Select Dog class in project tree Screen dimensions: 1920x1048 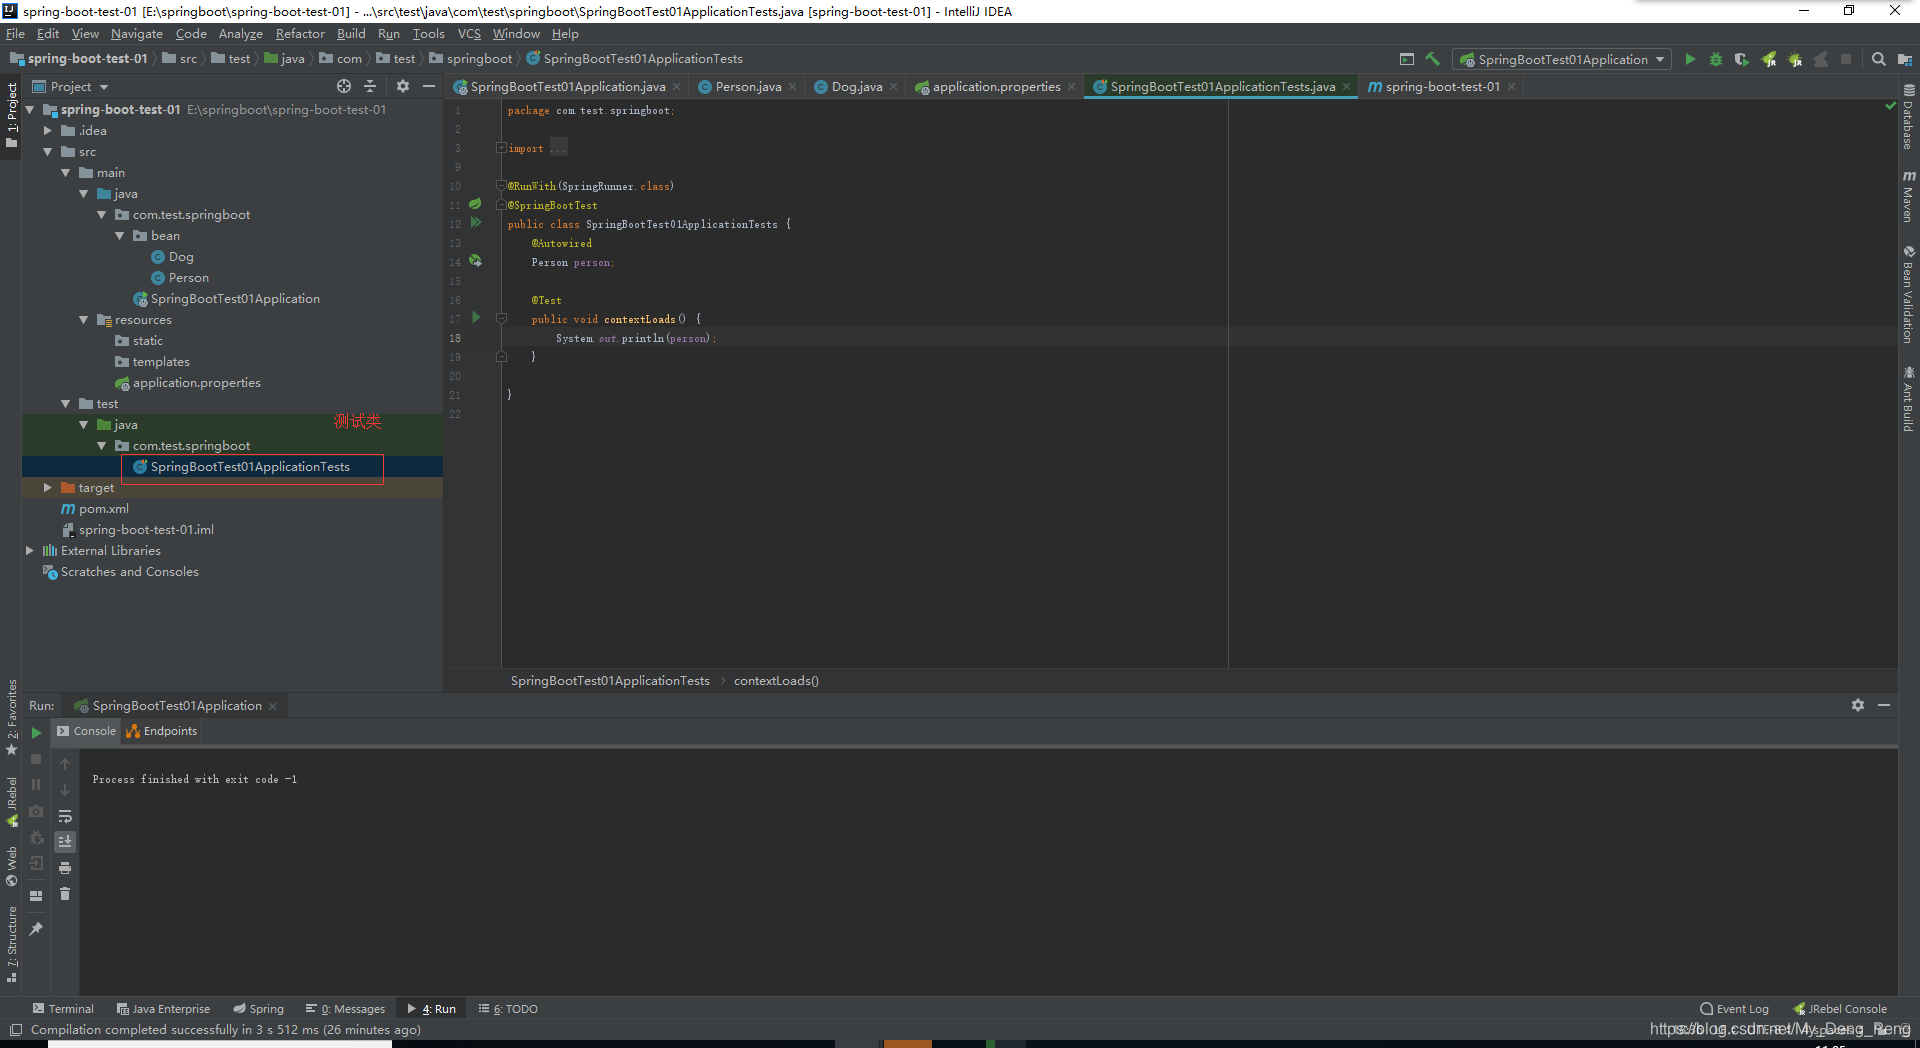coord(181,257)
